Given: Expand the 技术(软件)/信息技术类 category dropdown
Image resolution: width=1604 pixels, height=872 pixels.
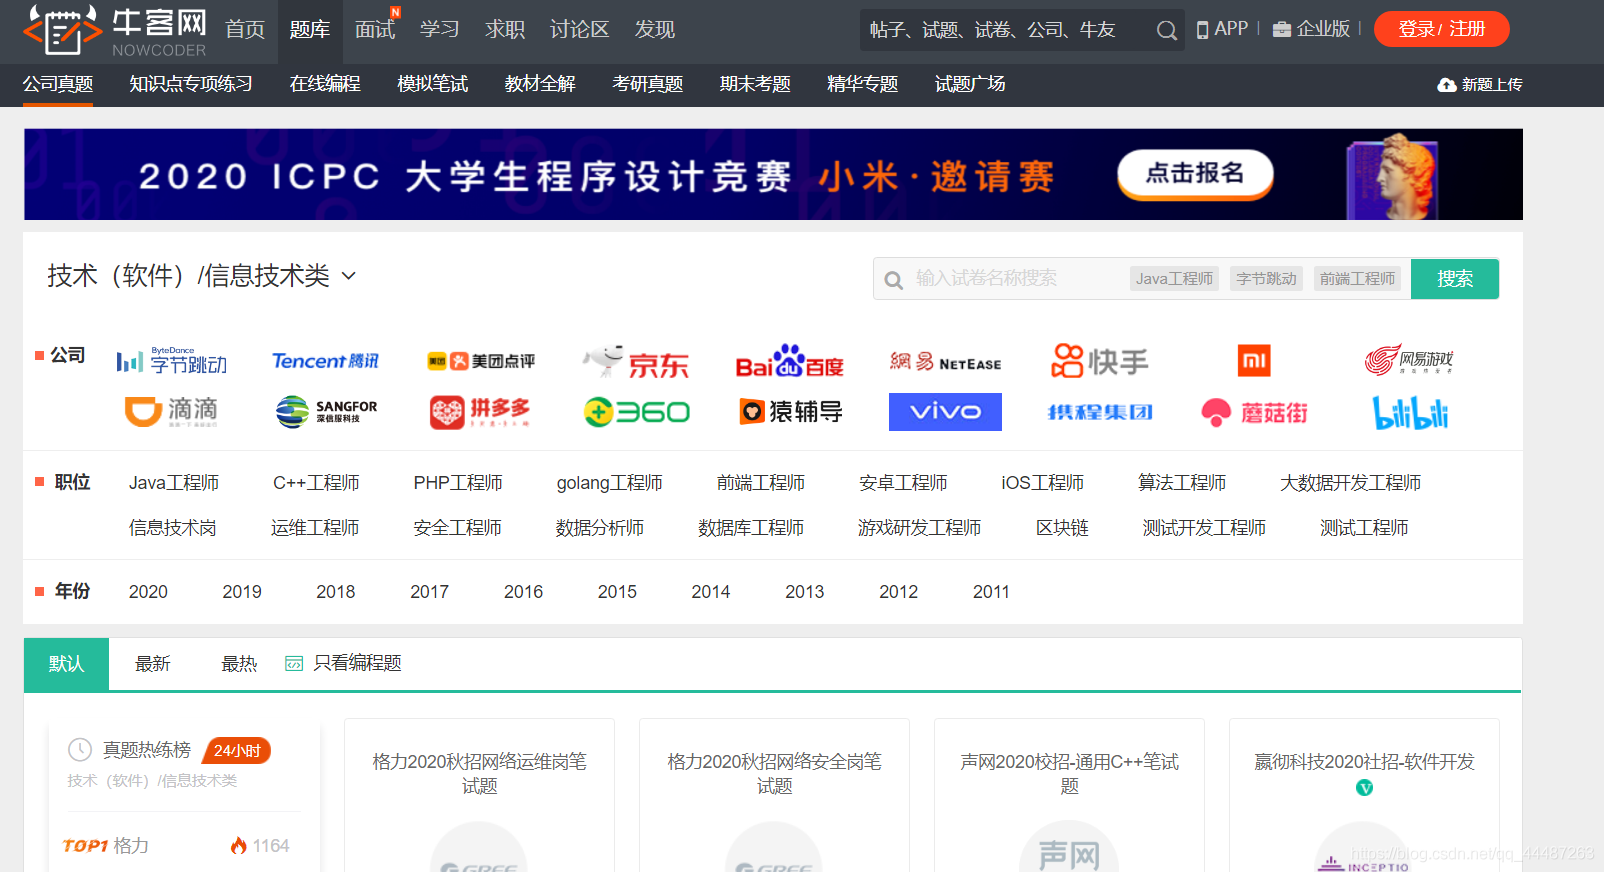Looking at the screenshot, I should pos(201,276).
